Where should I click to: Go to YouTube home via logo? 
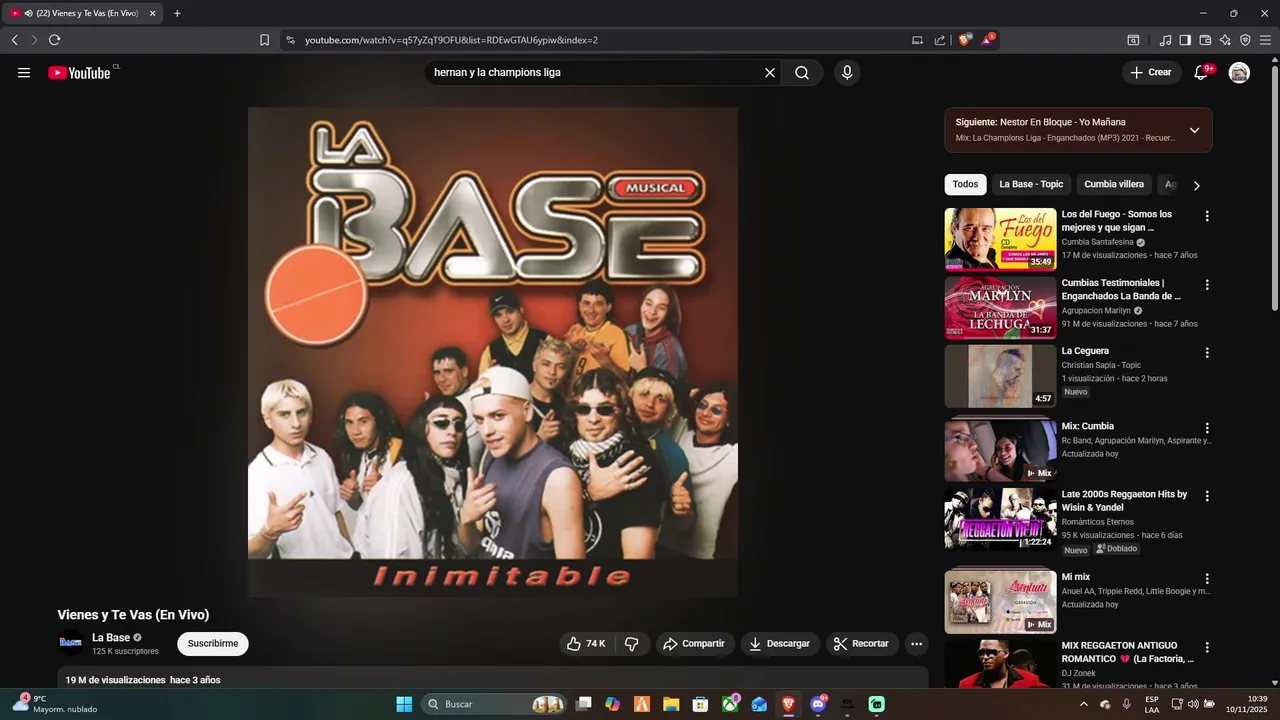79,72
